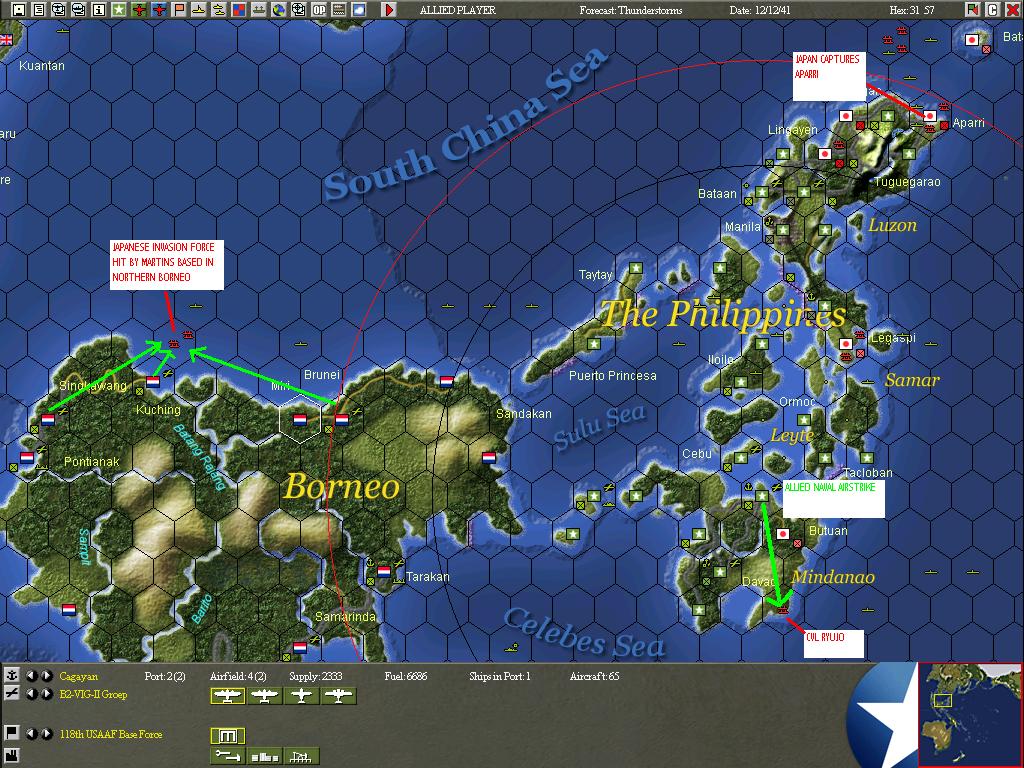This screenshot has width=1024, height=768.
Task: Go to previous air group before B2-VIG-II Groep
Action: point(31,694)
